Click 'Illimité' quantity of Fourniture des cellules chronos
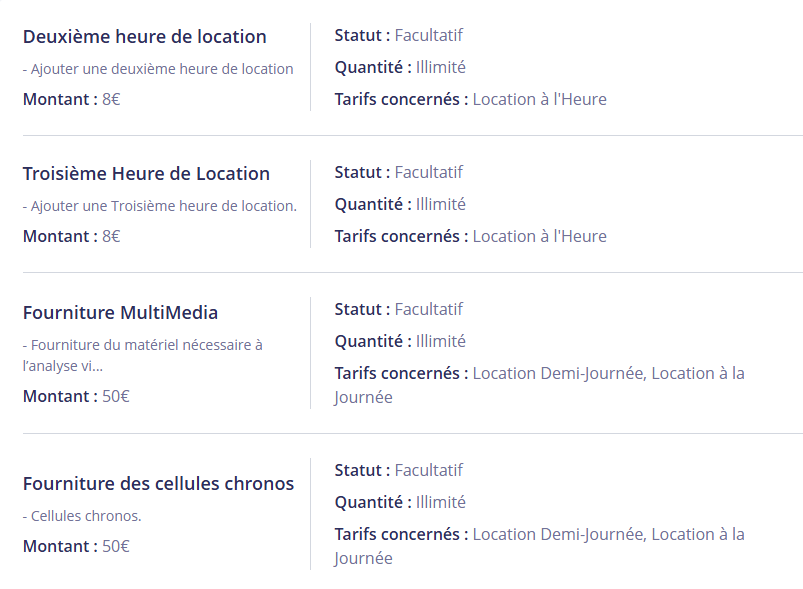The height and width of the screenshot is (589, 803). tap(441, 502)
